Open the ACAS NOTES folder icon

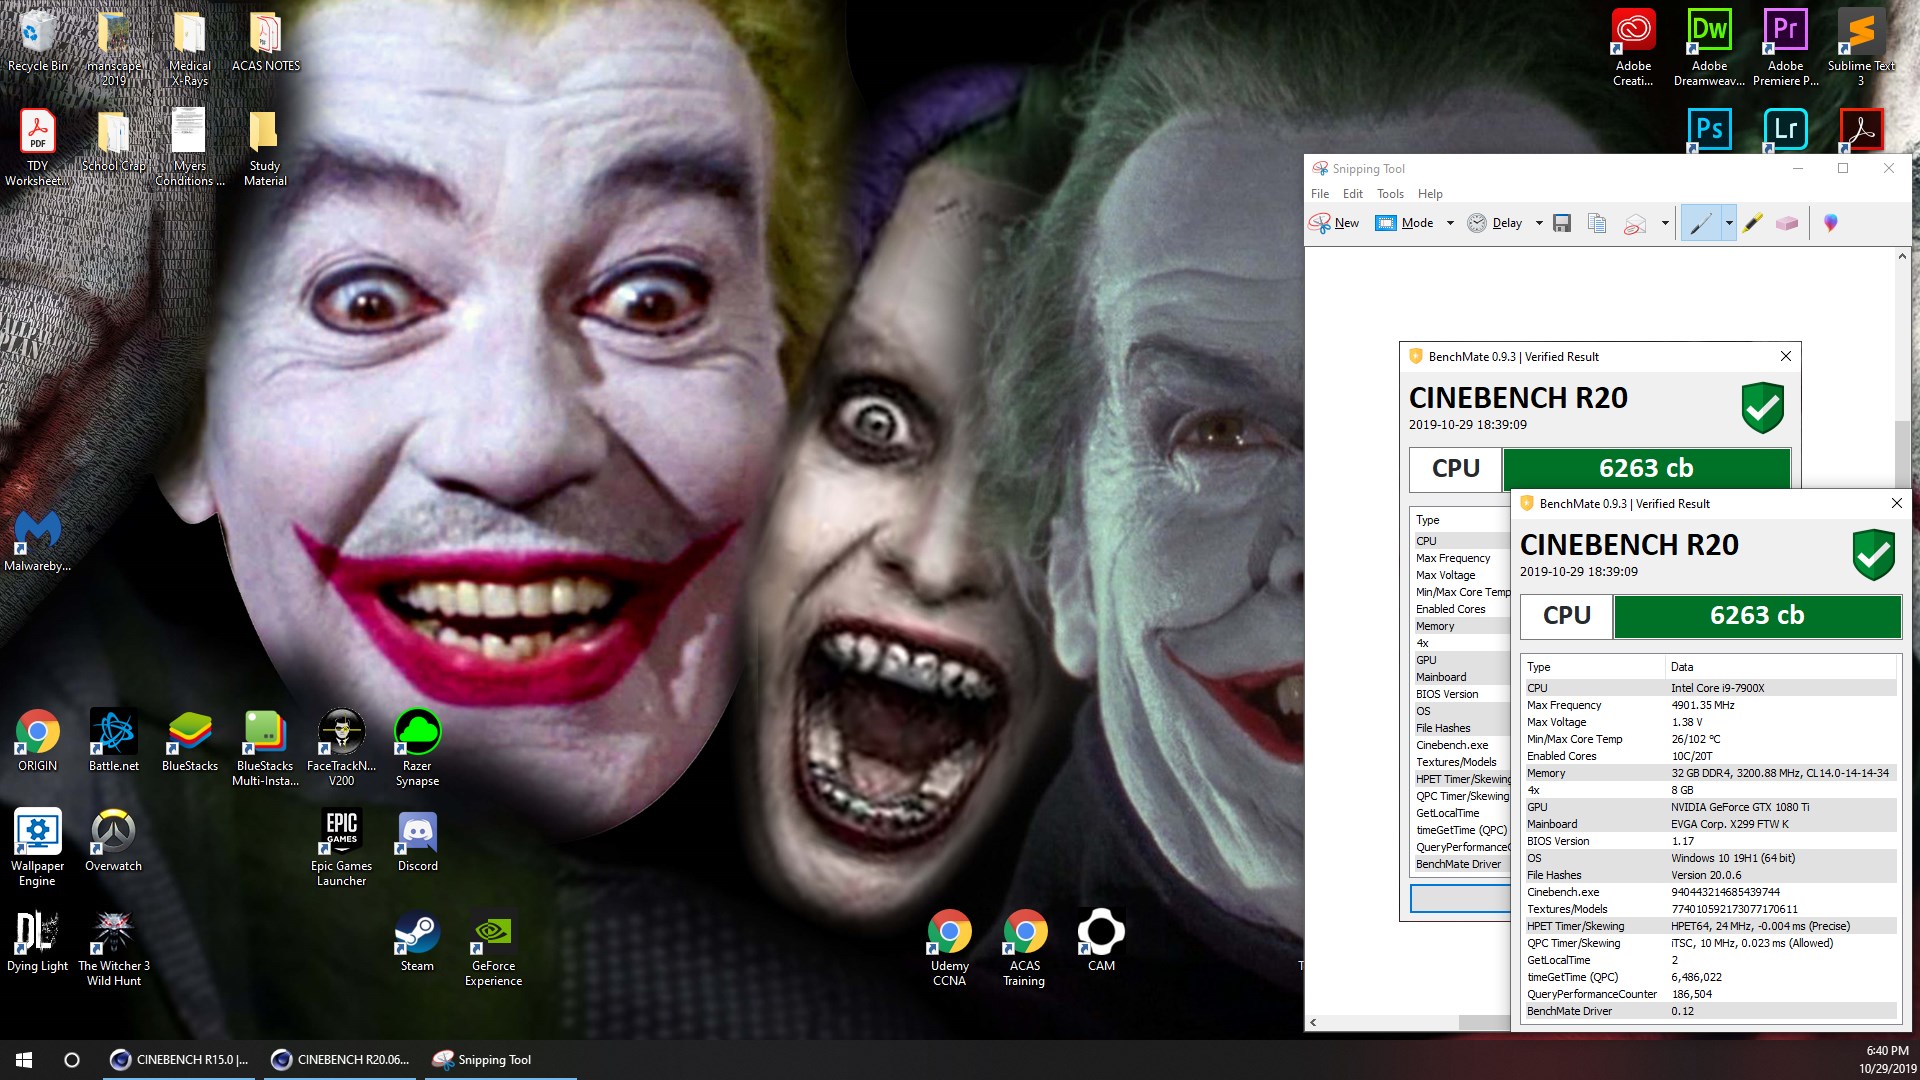pyautogui.click(x=265, y=42)
